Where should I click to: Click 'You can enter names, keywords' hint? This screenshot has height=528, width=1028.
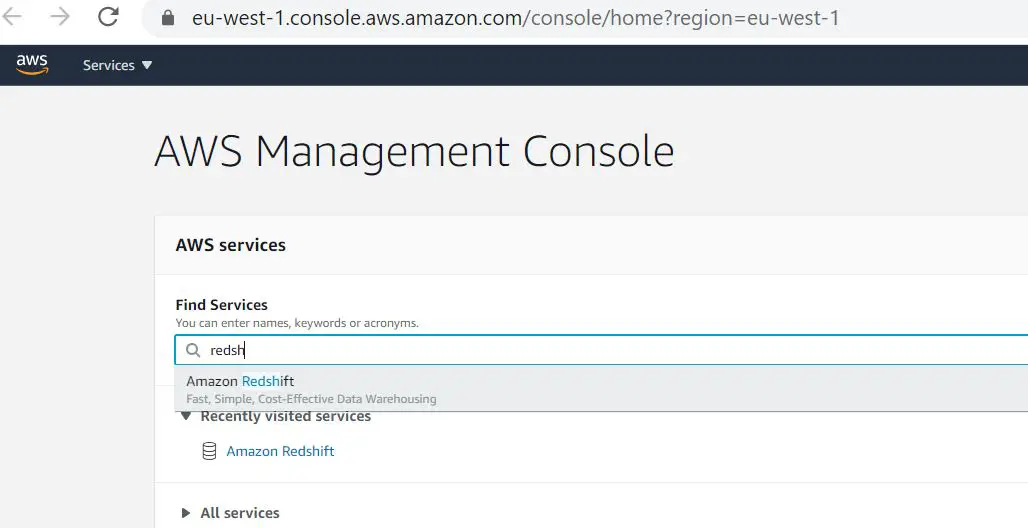coord(297,323)
